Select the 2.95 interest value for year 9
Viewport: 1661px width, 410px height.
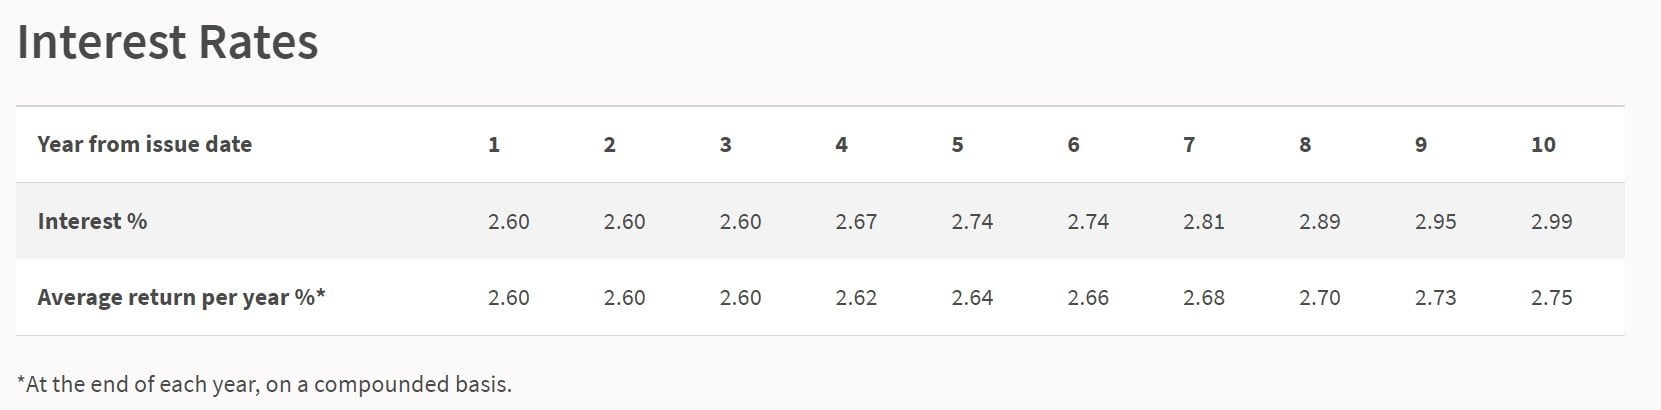click(1436, 221)
